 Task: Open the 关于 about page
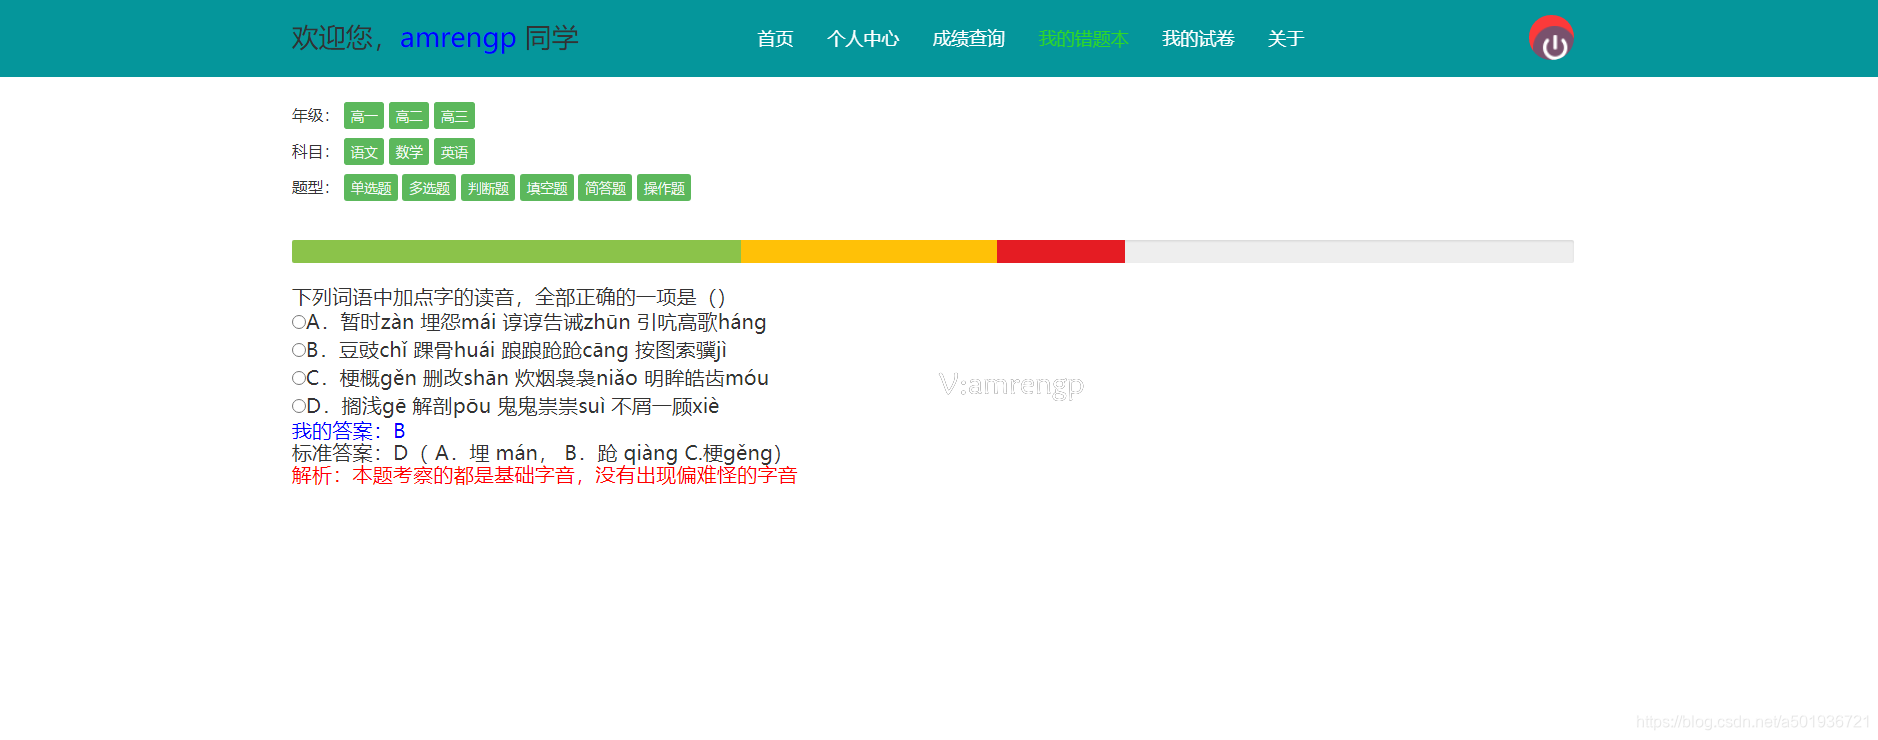click(x=1285, y=39)
